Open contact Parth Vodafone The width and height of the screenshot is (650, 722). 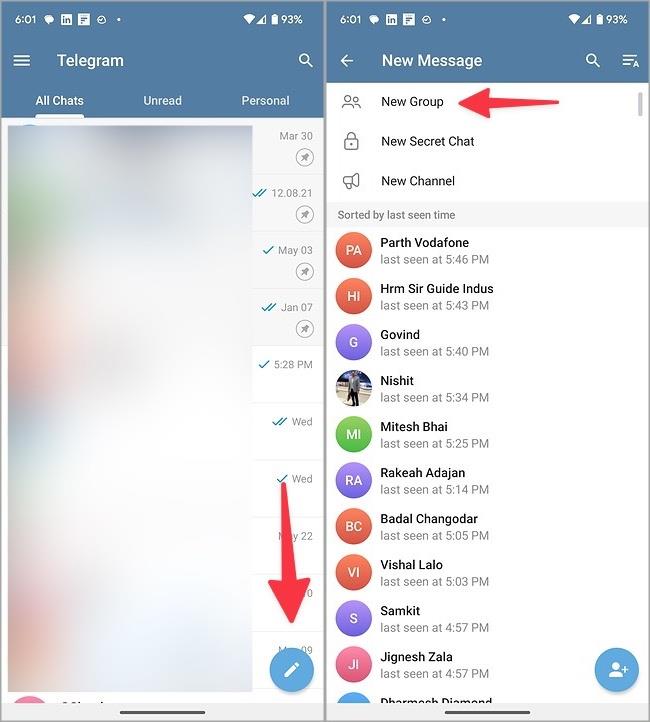coord(488,250)
